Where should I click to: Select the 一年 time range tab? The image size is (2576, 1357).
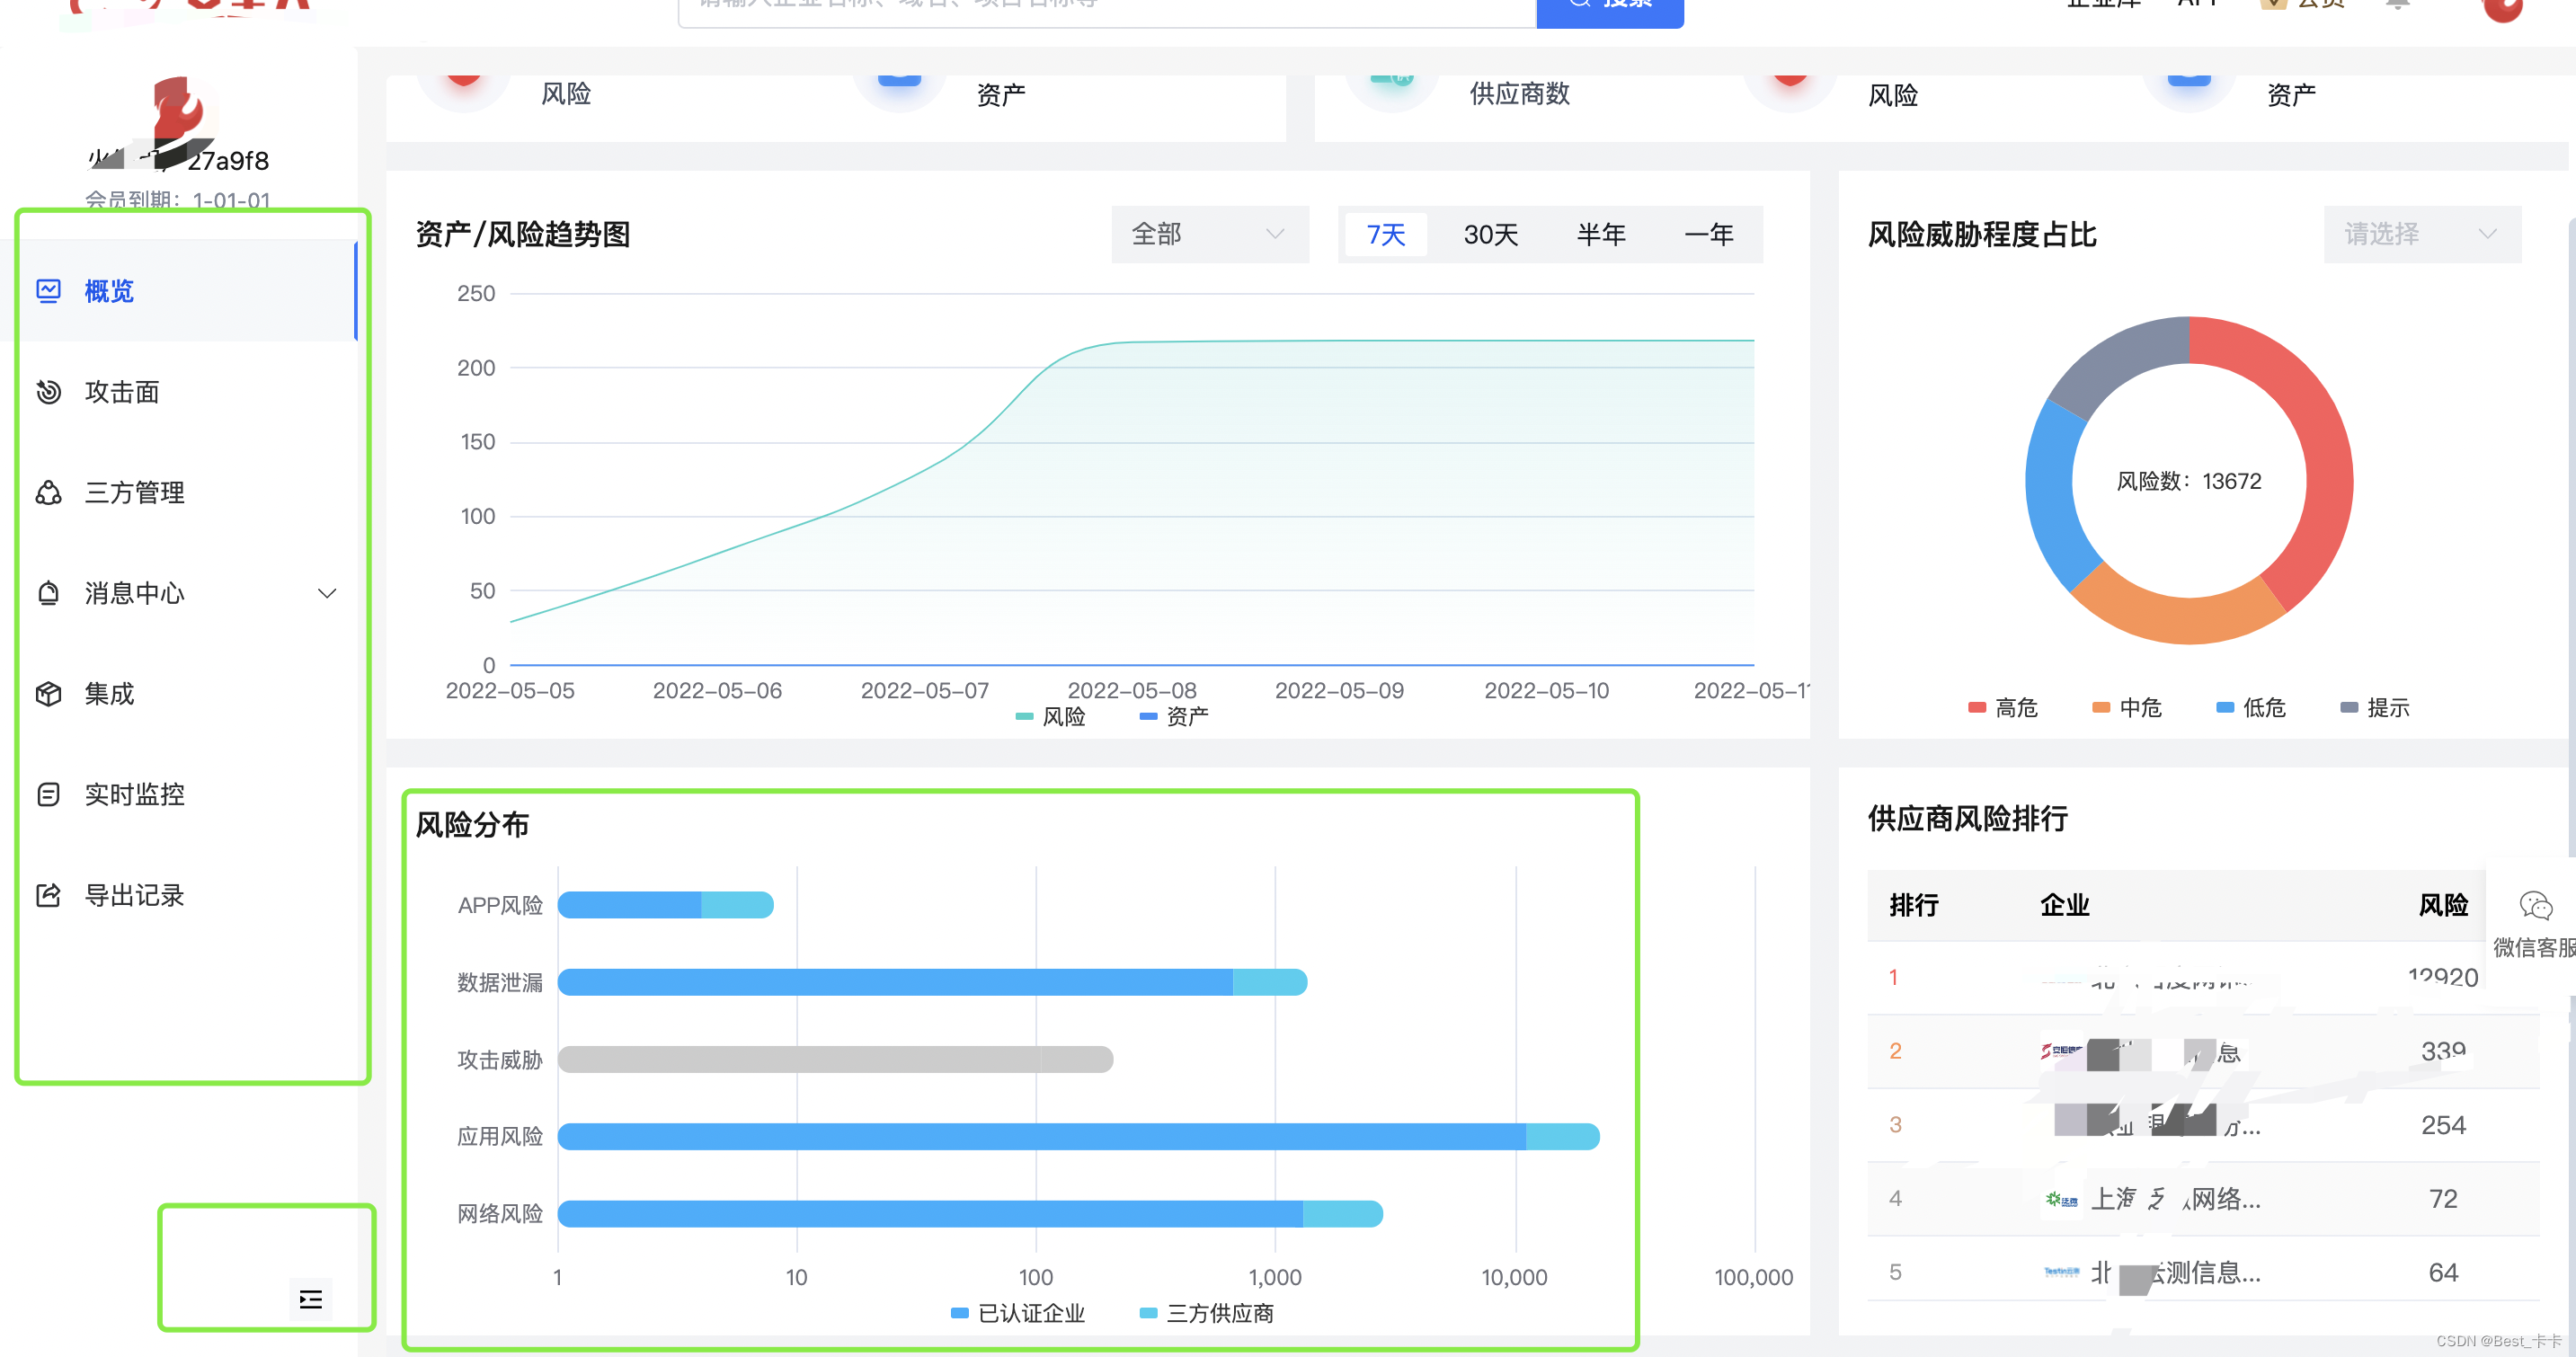(x=1709, y=234)
